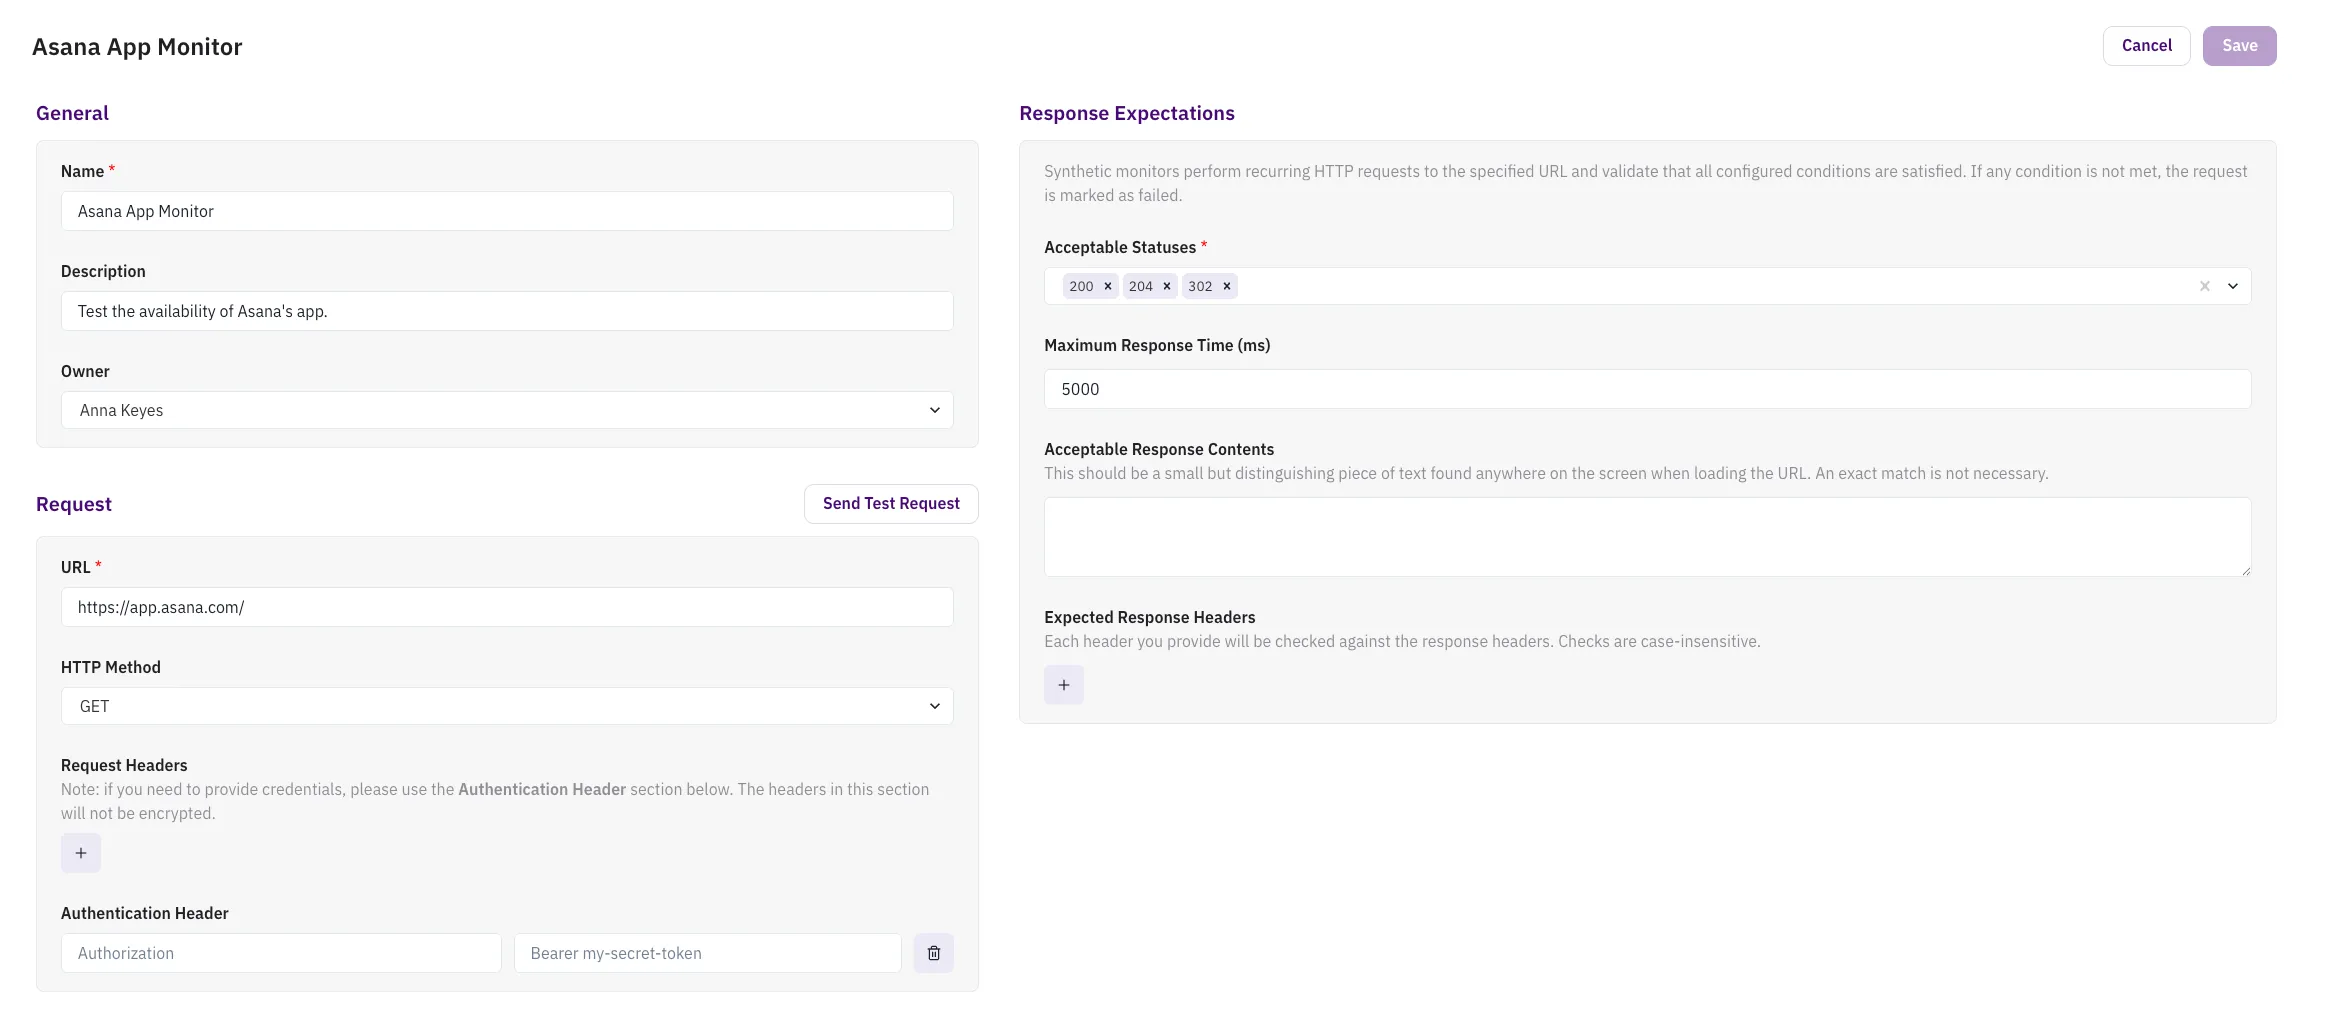Screen dimensions: 2325x1033
Task: Remove the 204 status tag
Action: 1166,286
